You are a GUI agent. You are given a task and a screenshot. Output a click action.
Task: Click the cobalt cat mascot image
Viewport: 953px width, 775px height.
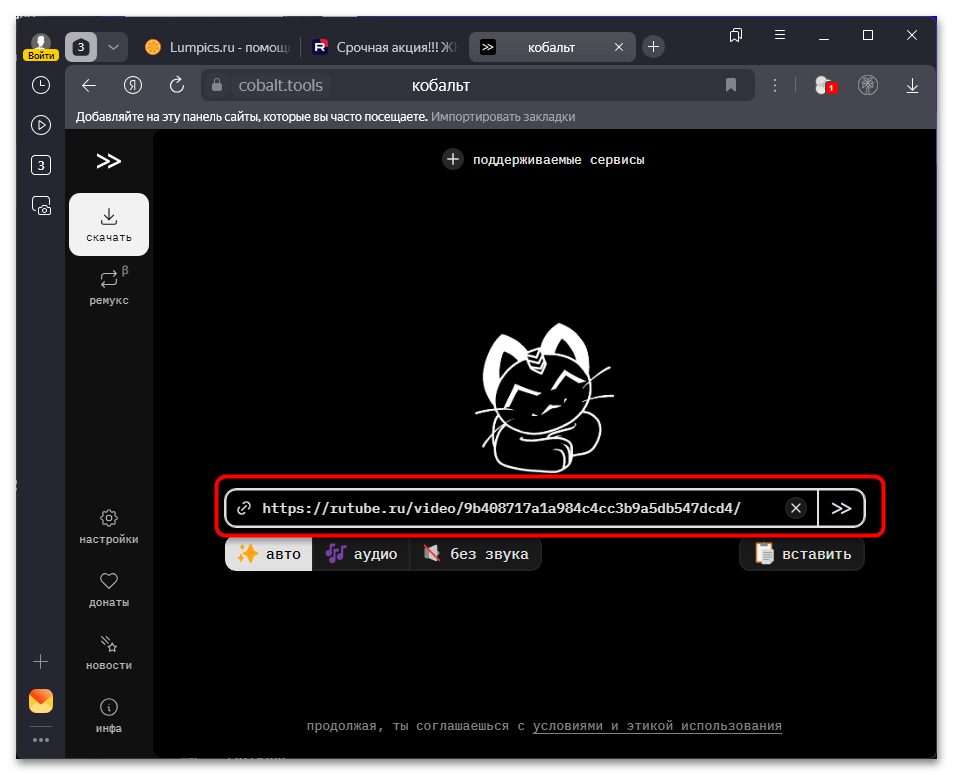pos(543,397)
